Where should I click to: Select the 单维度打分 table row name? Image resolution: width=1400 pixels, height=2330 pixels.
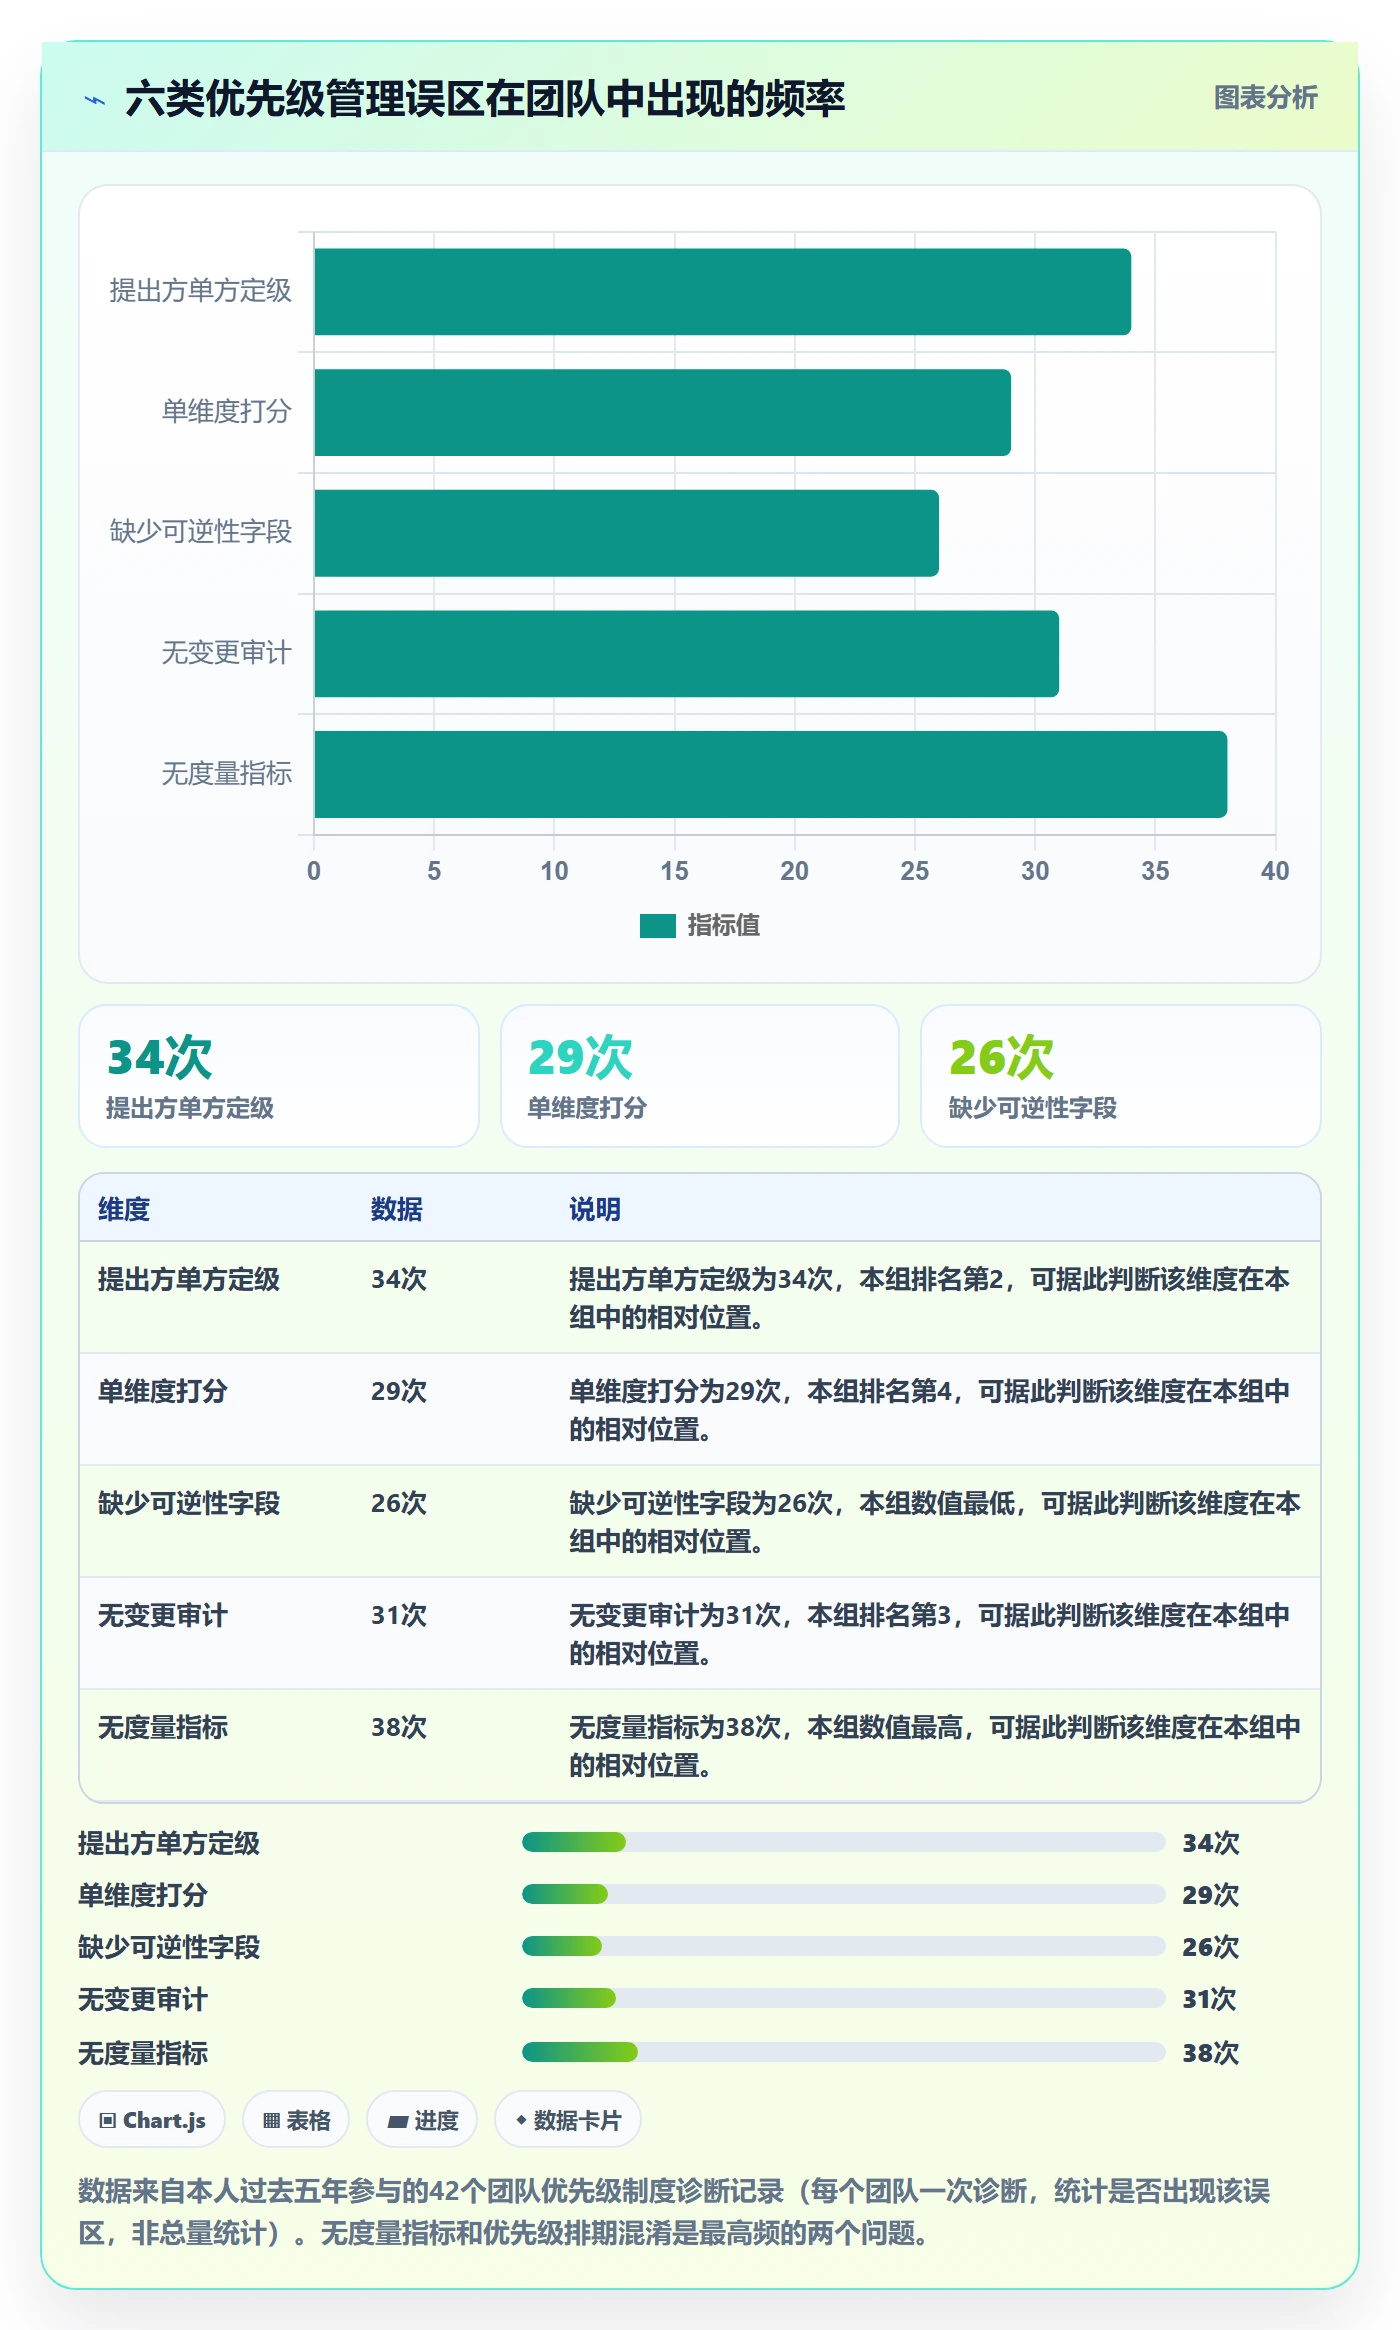coord(163,1391)
